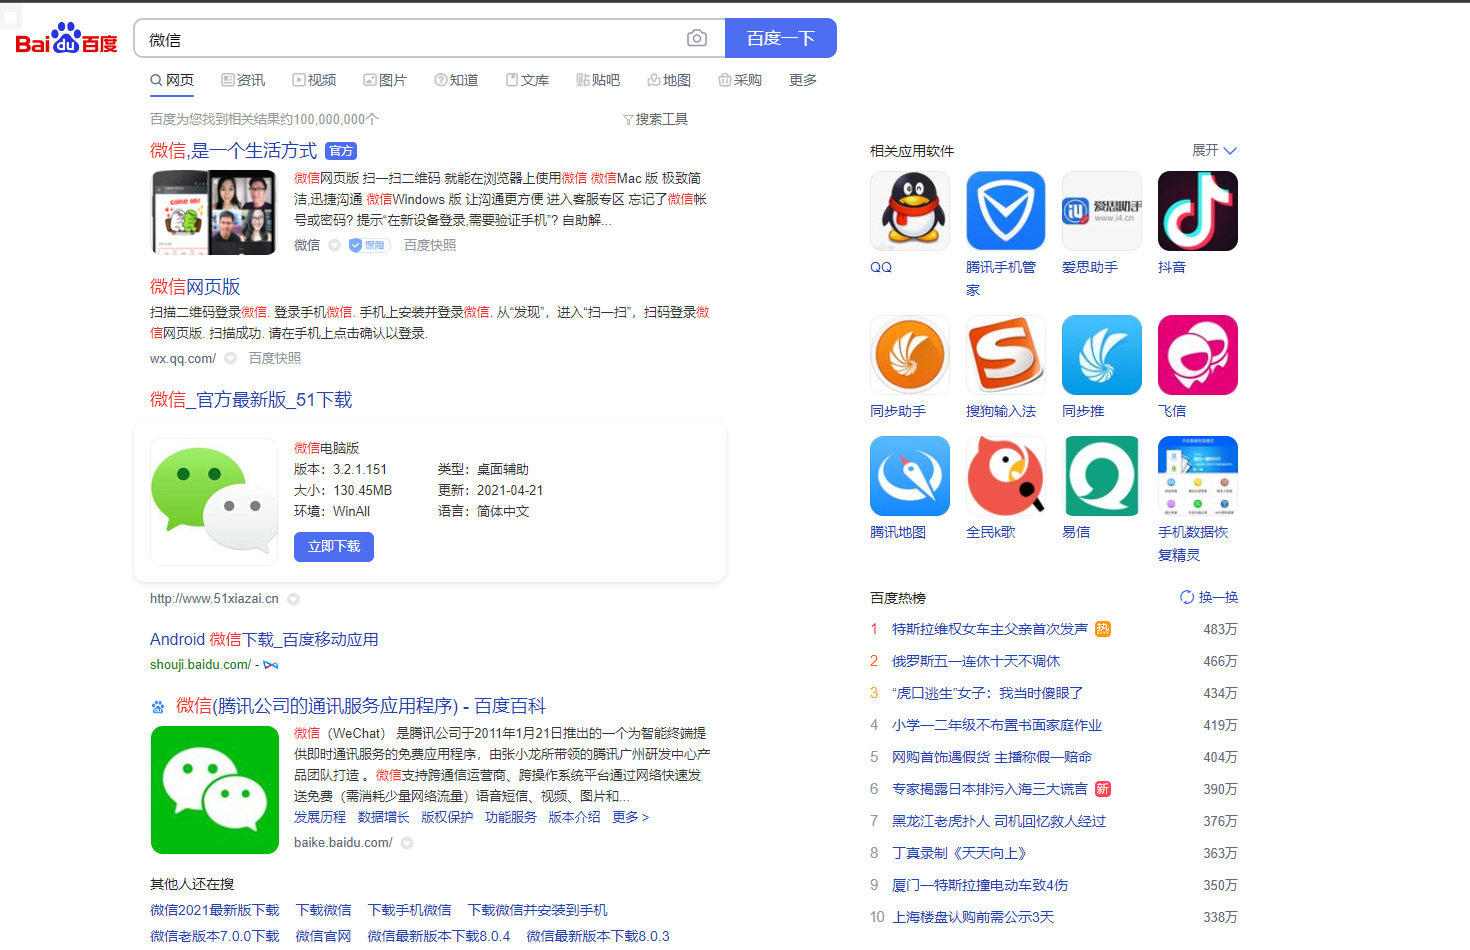Screen dimensions: 1470x950
Task: Switch to the 文库 tab
Action: [x=527, y=80]
